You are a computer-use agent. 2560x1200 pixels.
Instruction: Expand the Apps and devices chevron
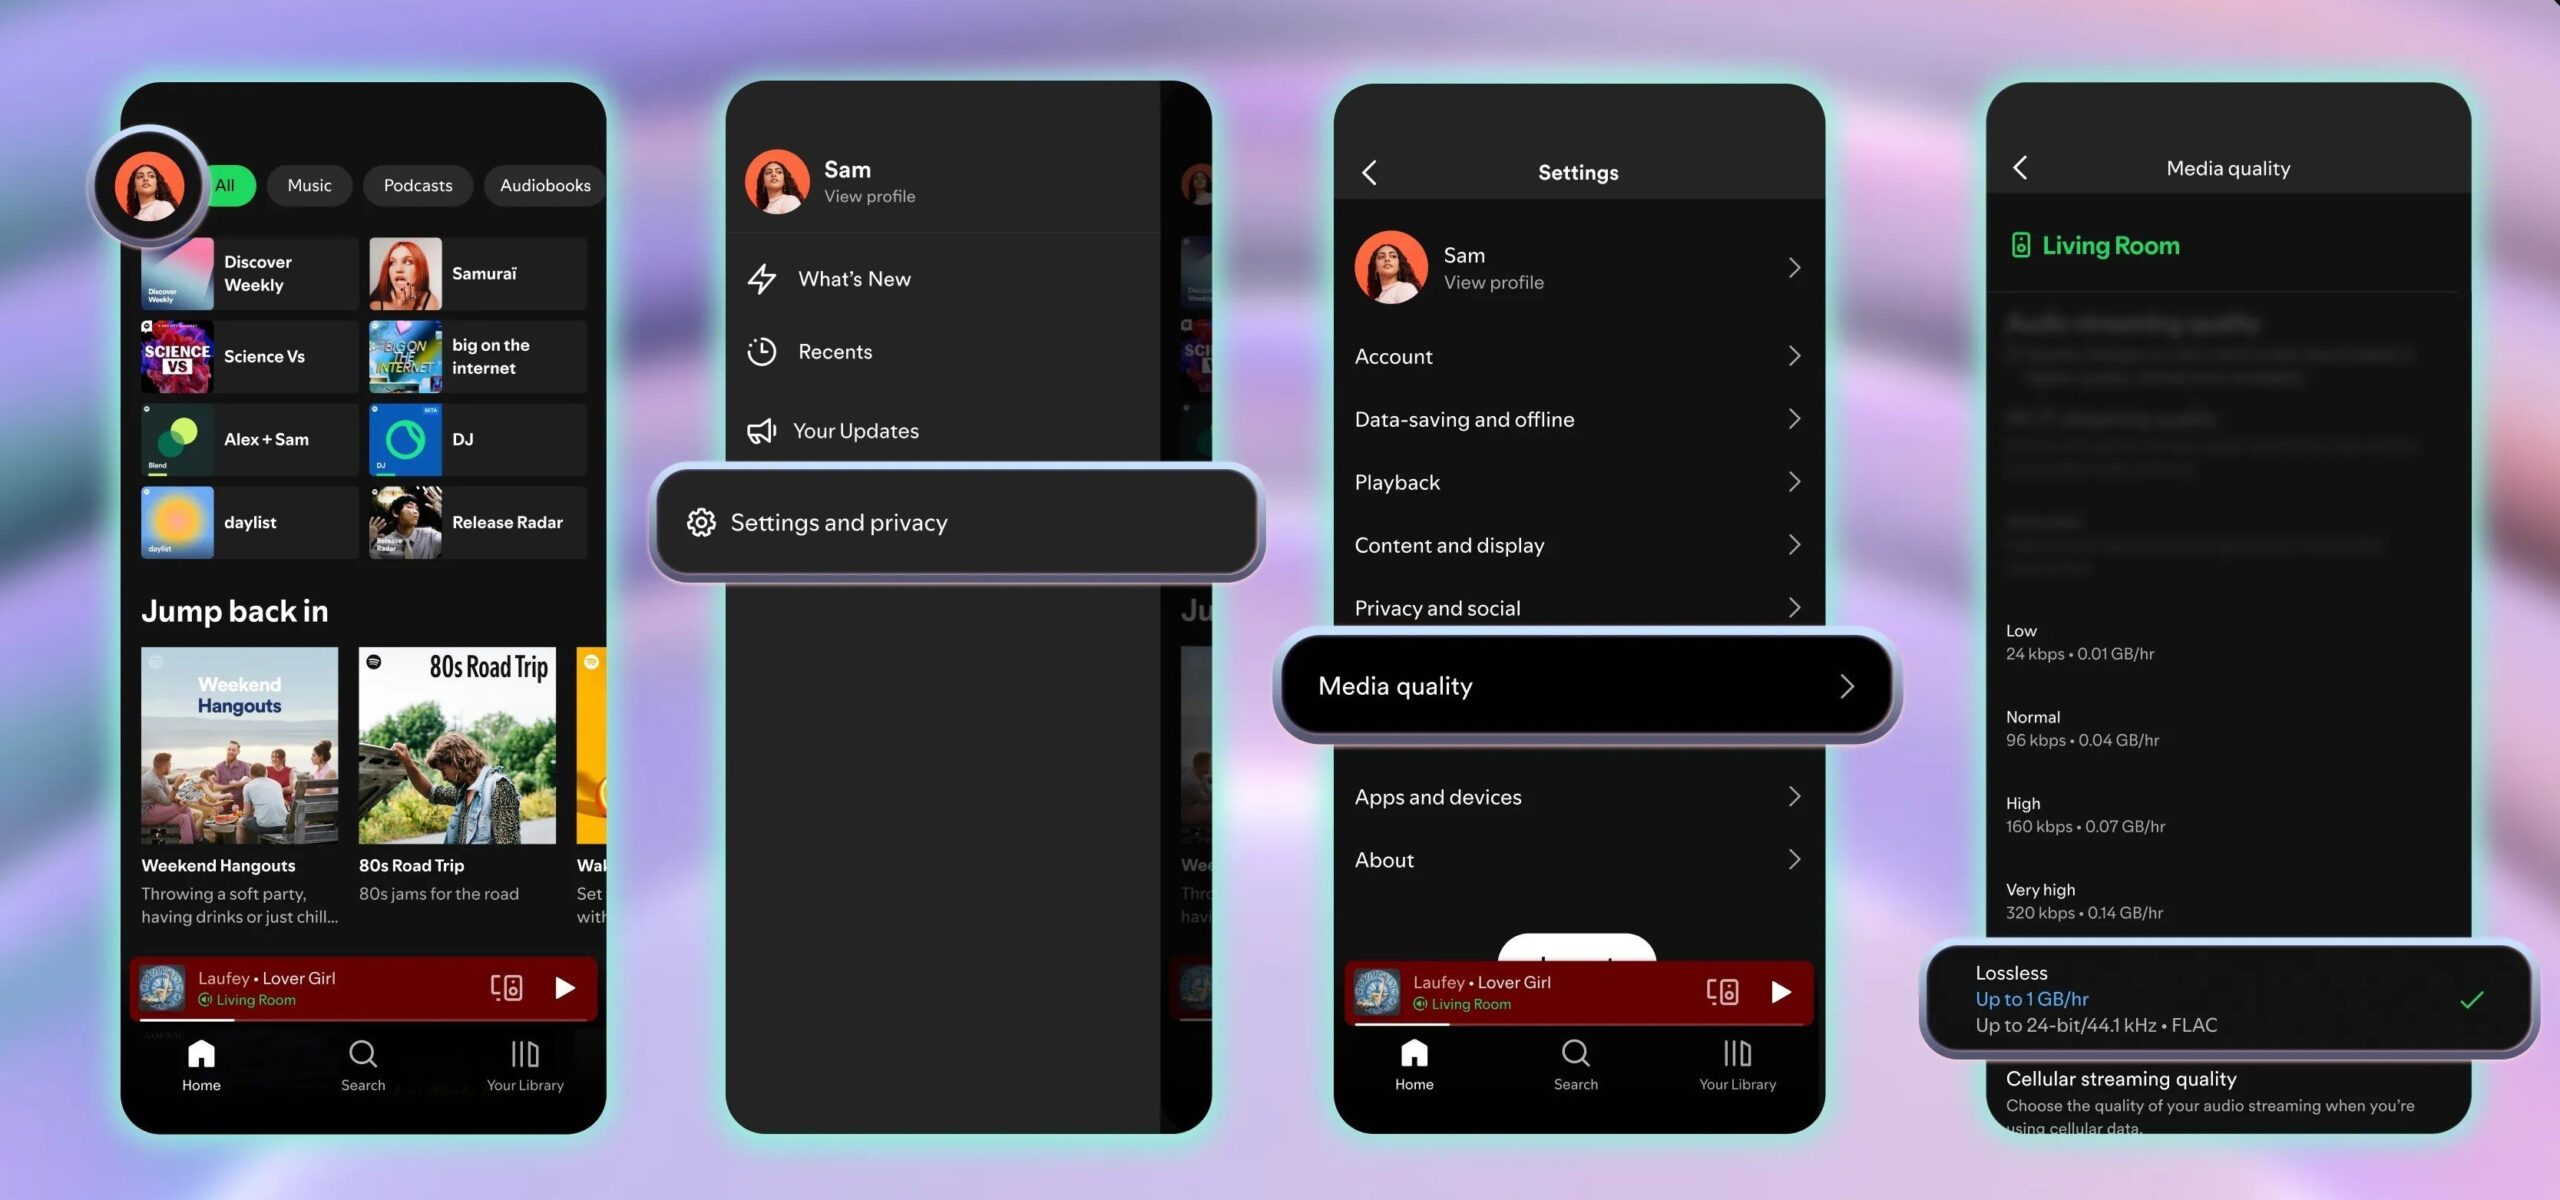1794,797
